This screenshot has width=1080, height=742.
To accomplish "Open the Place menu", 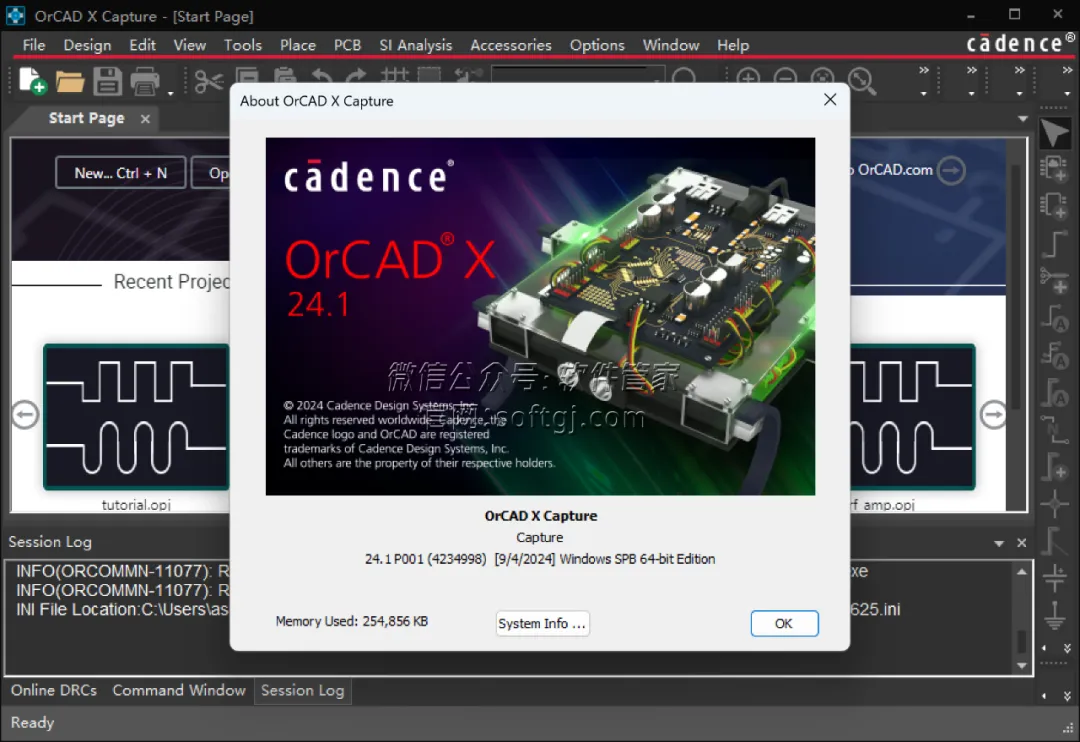I will point(298,45).
